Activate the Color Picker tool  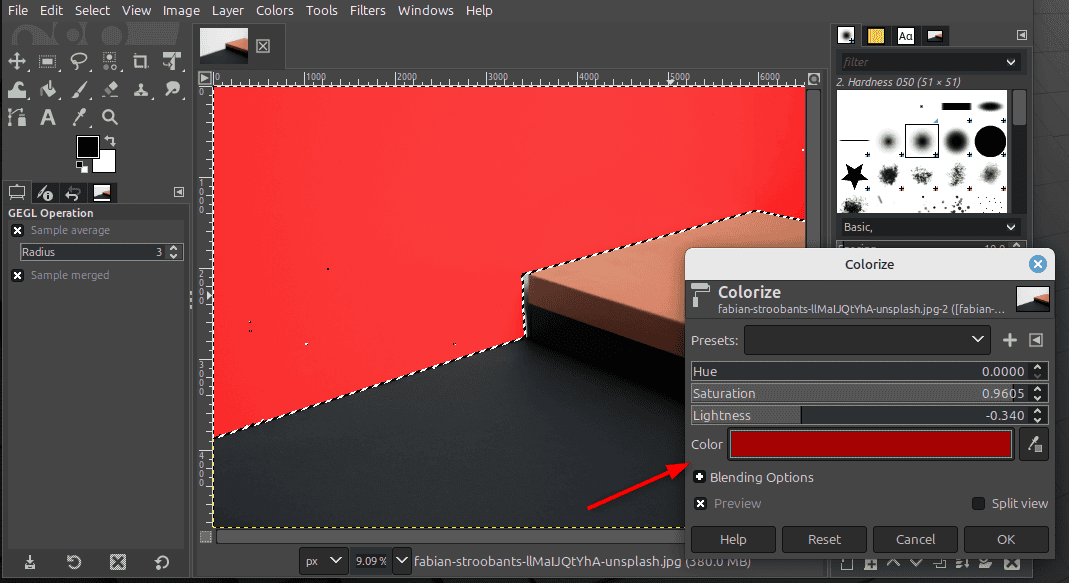[x=78, y=118]
